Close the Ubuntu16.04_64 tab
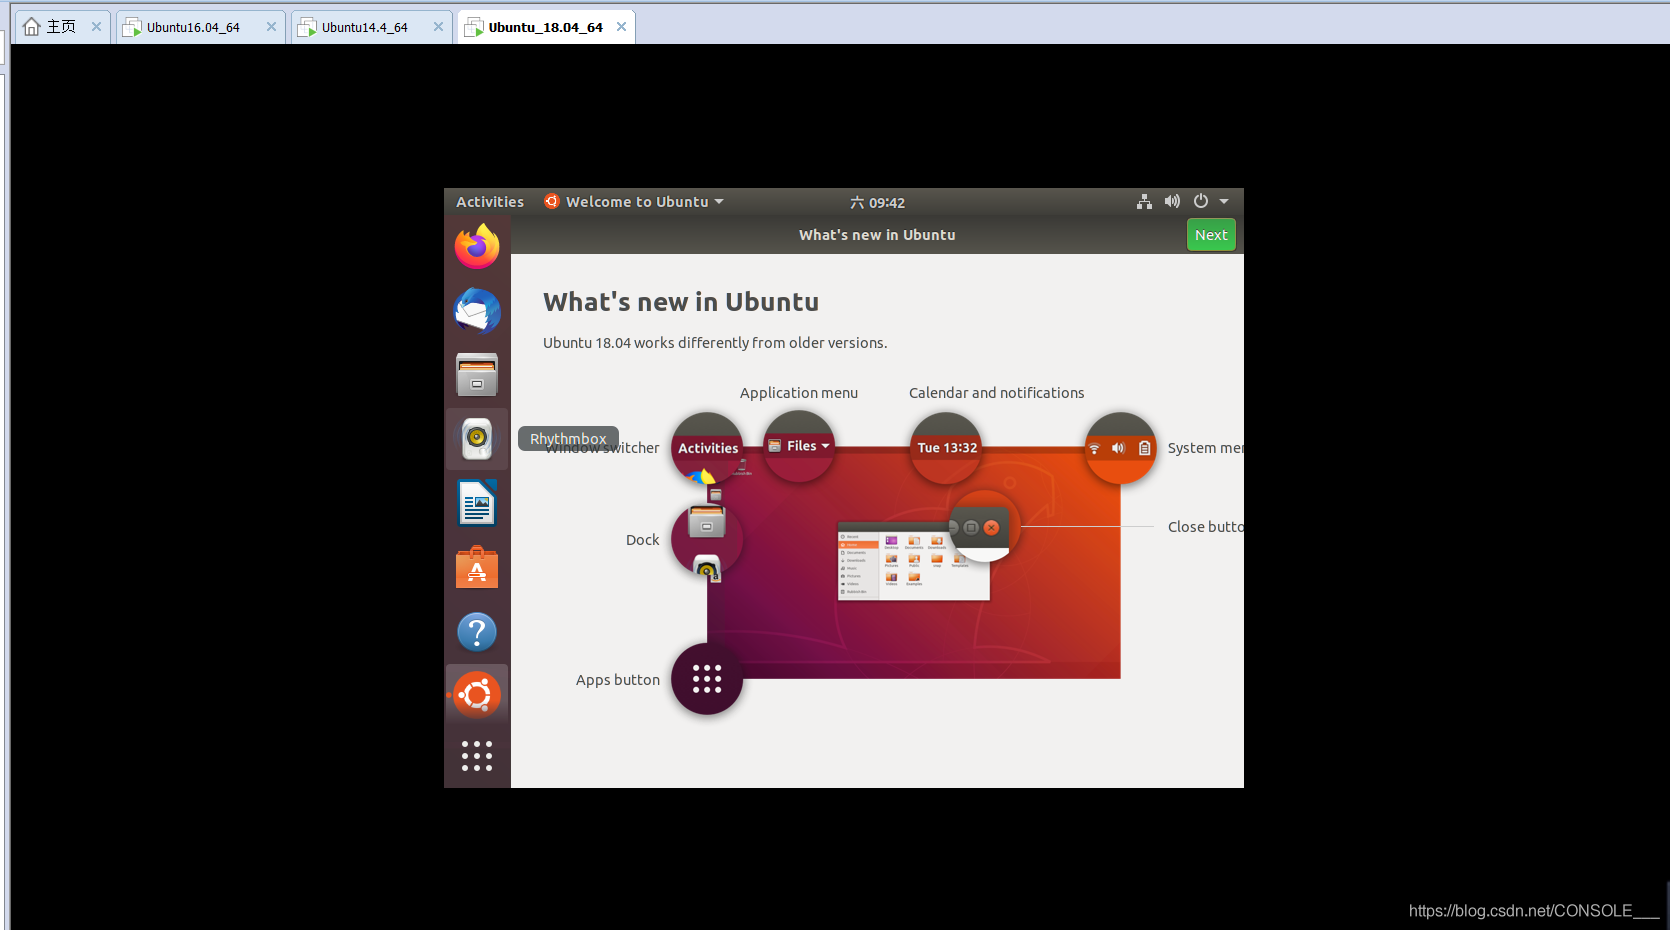This screenshot has height=930, width=1670. click(x=271, y=27)
